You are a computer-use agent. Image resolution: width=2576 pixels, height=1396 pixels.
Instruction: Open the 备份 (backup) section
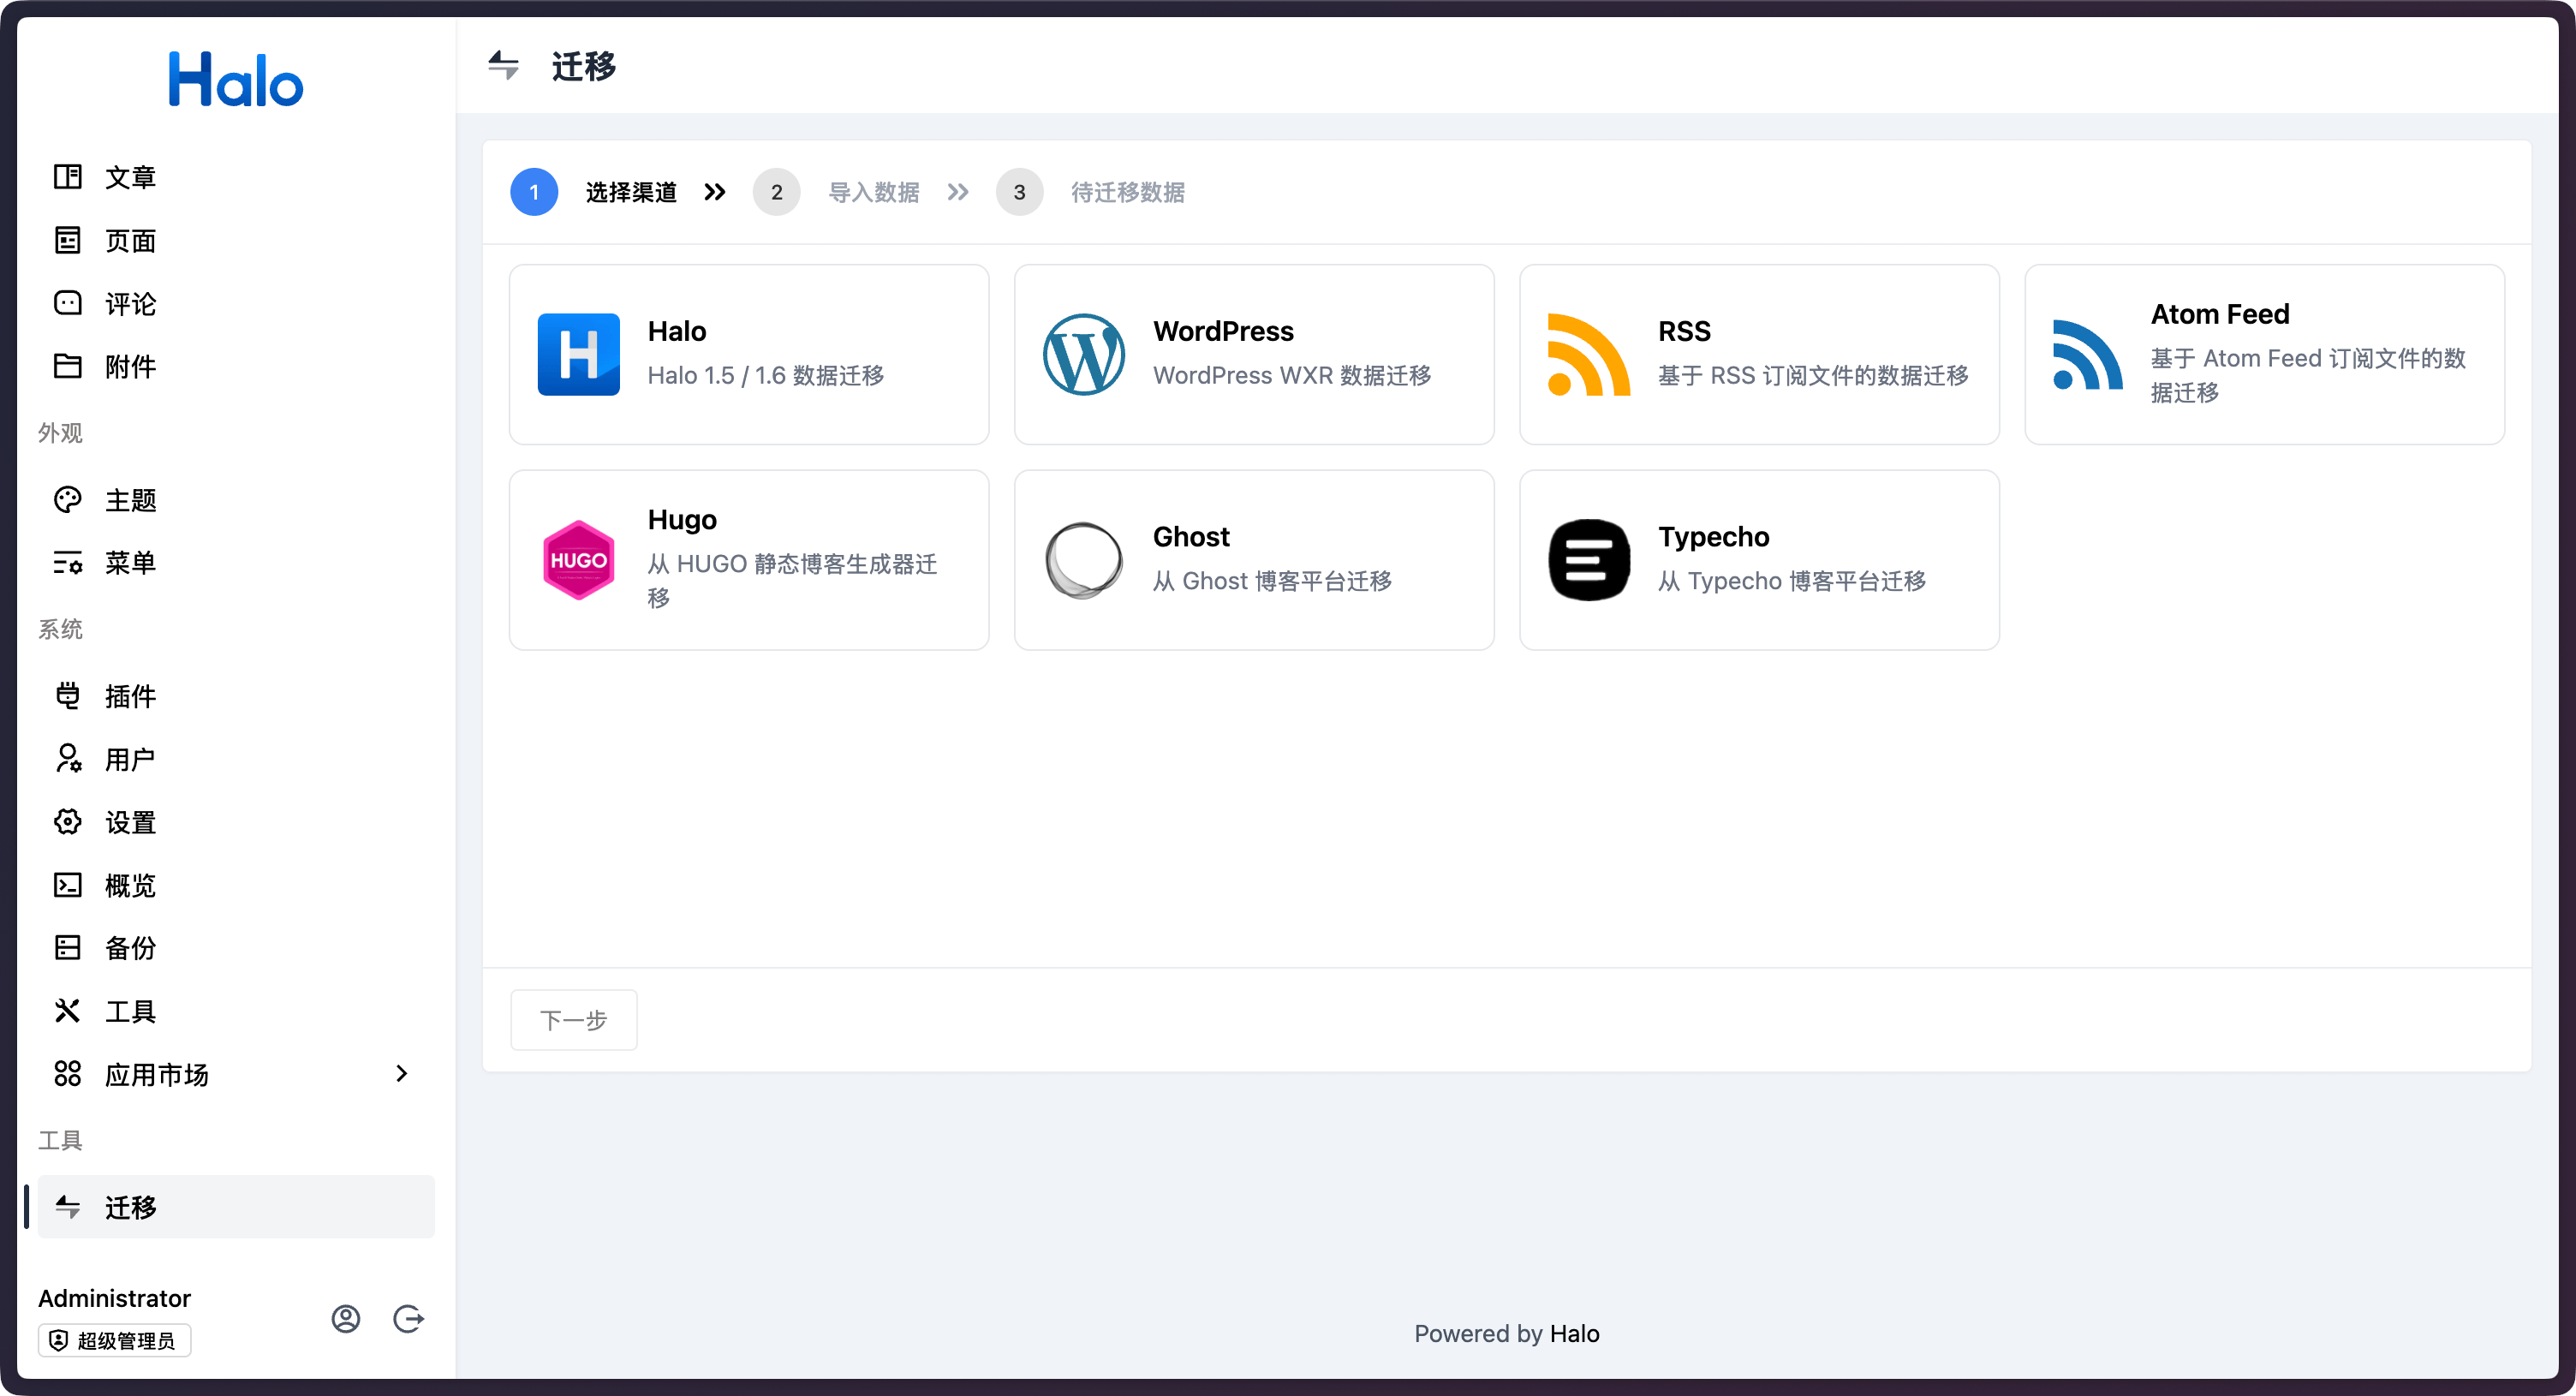129,947
